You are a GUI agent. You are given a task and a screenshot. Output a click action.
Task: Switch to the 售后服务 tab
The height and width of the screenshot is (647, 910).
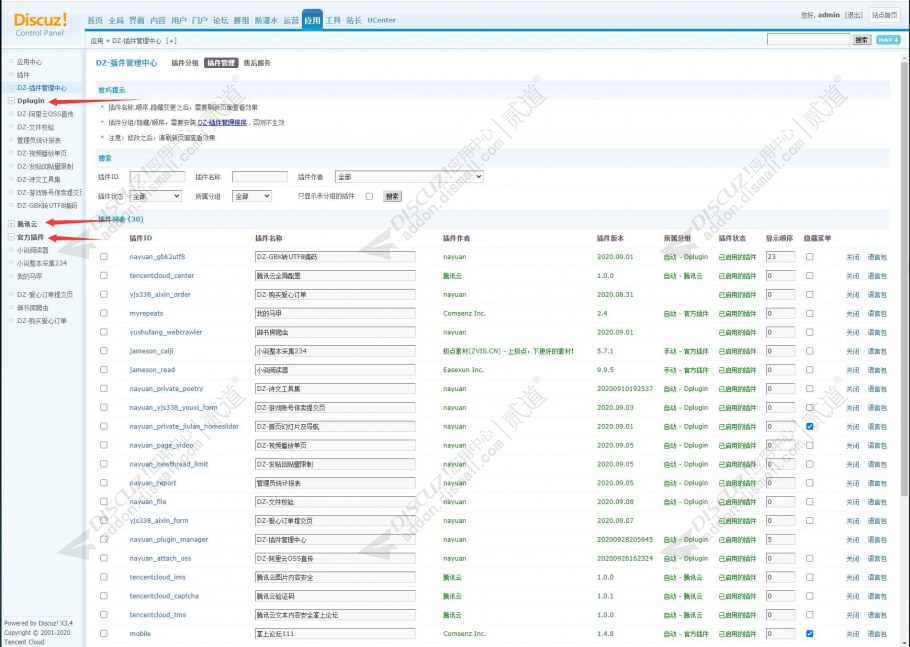257,63
